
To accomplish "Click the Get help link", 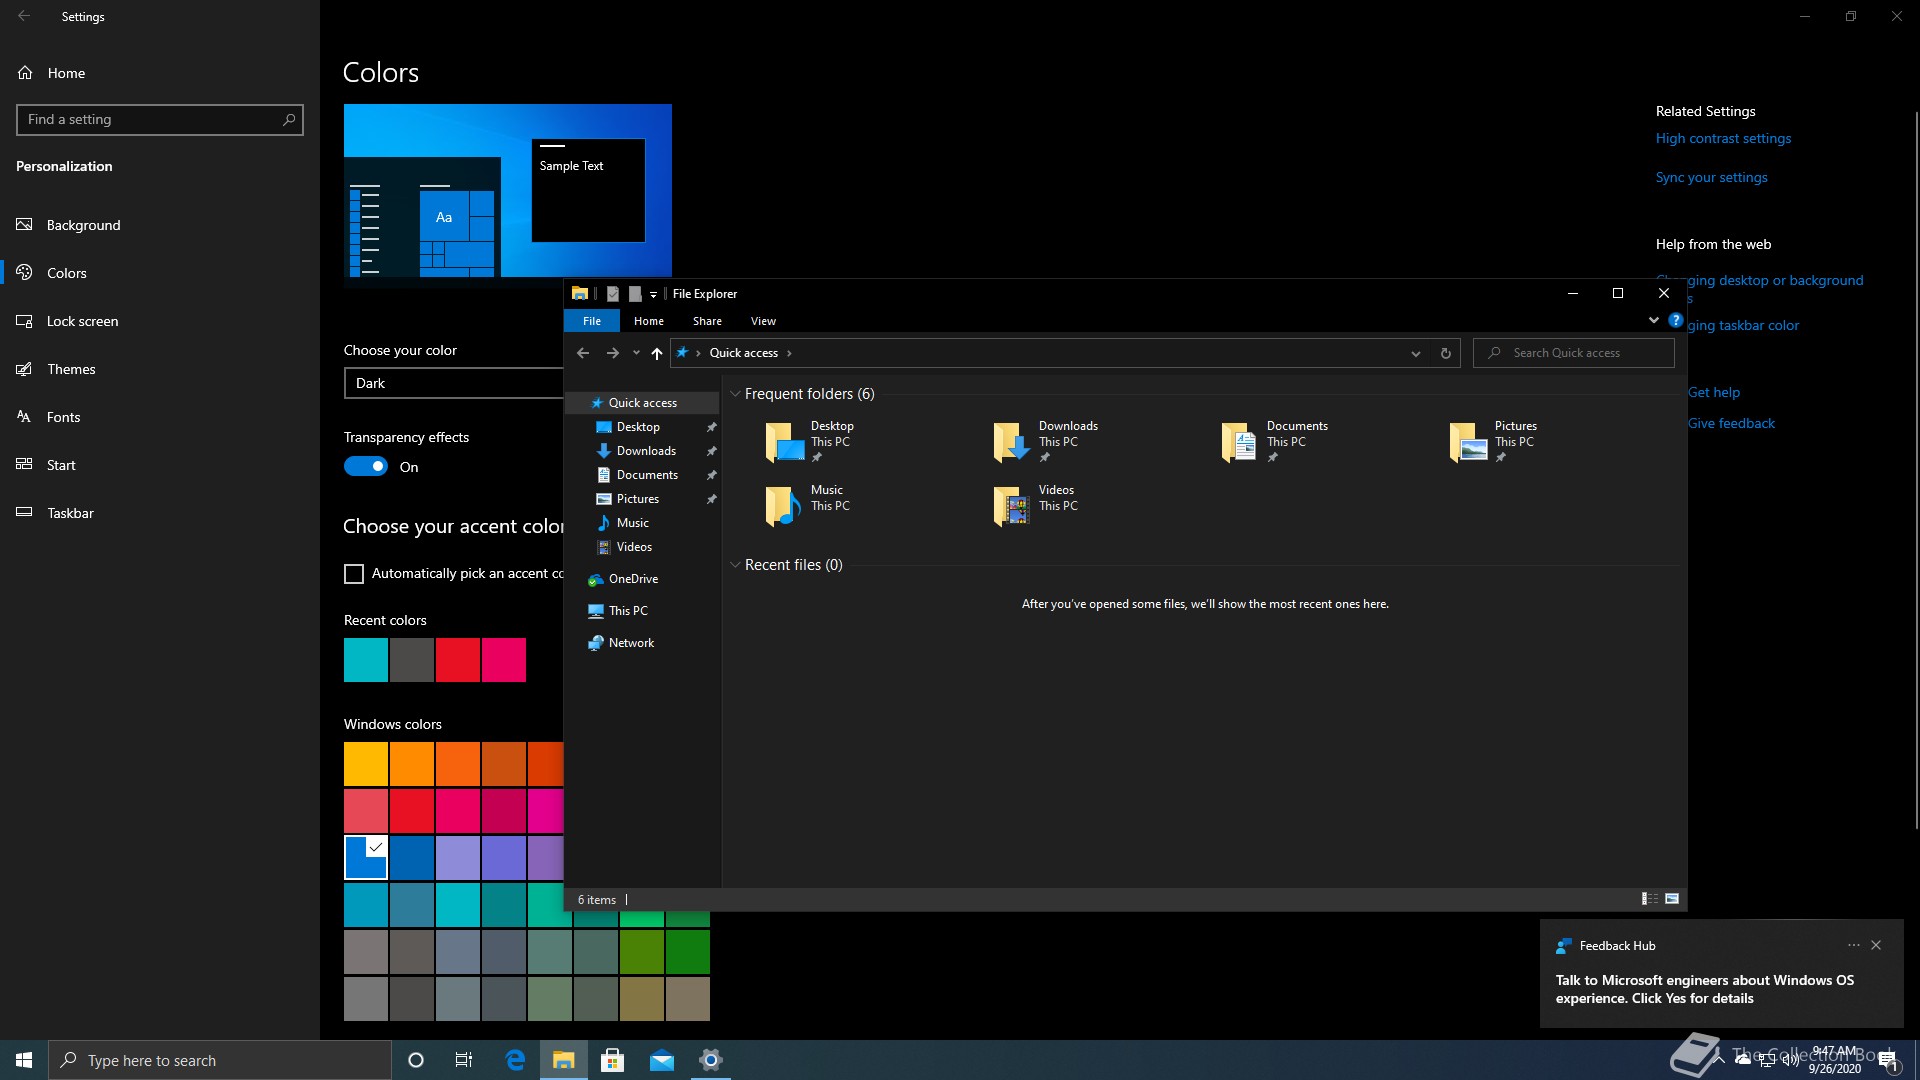I will tap(1714, 392).
